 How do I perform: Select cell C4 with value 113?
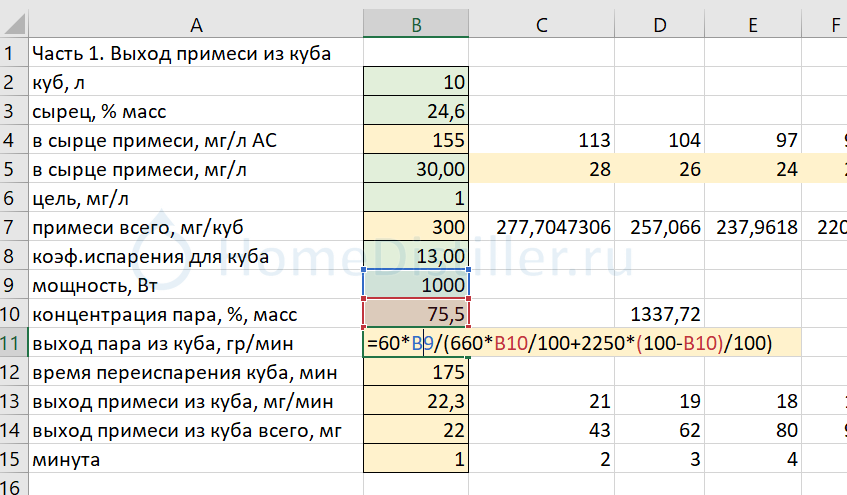tap(541, 140)
